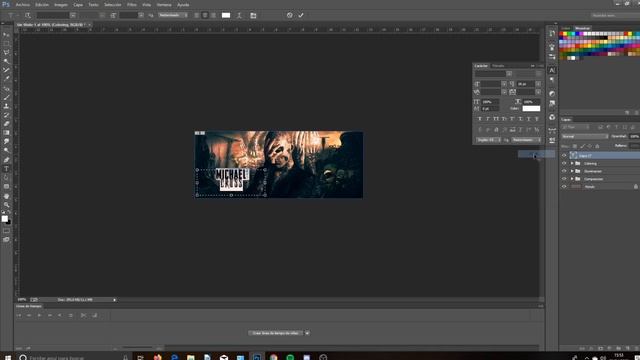The image size is (640, 360).
Task: Toggle underline in the Character panel
Action: [528, 119]
